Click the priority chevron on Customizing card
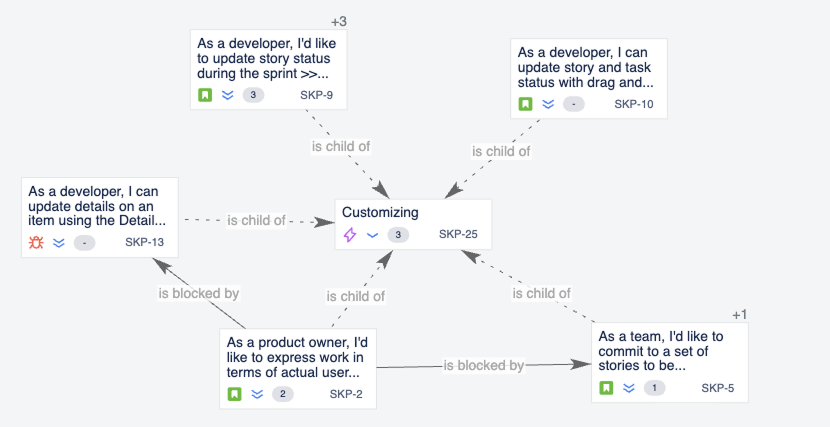Image resolution: width=830 pixels, height=427 pixels. pyautogui.click(x=373, y=235)
